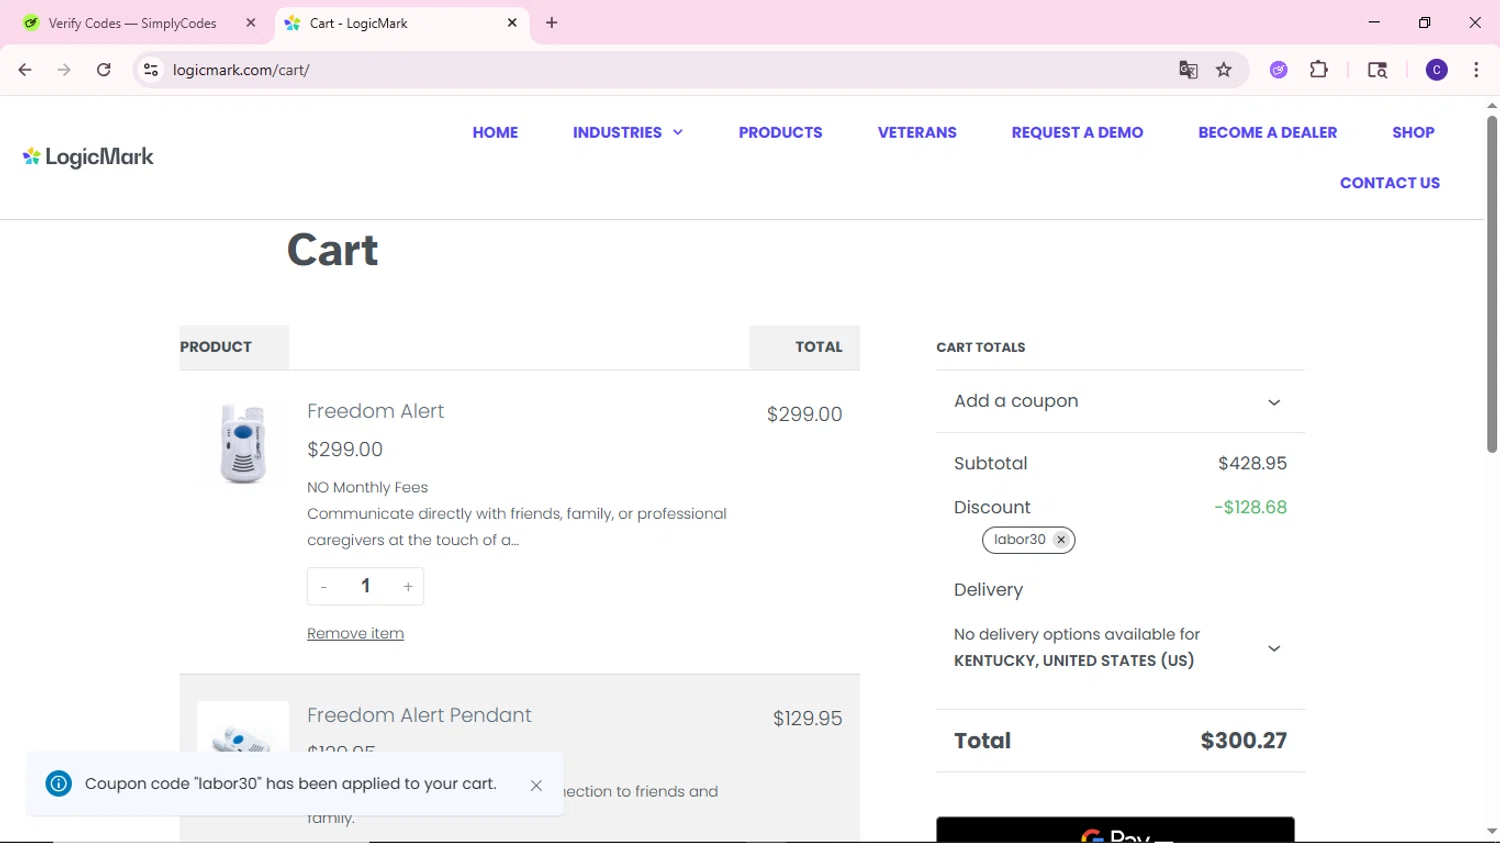1500x843 pixels.
Task: Open the profile avatar C
Action: [x=1437, y=70]
